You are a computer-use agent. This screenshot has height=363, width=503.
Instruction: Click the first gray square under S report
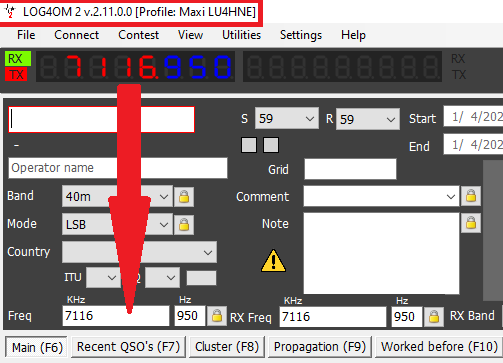(x=249, y=145)
